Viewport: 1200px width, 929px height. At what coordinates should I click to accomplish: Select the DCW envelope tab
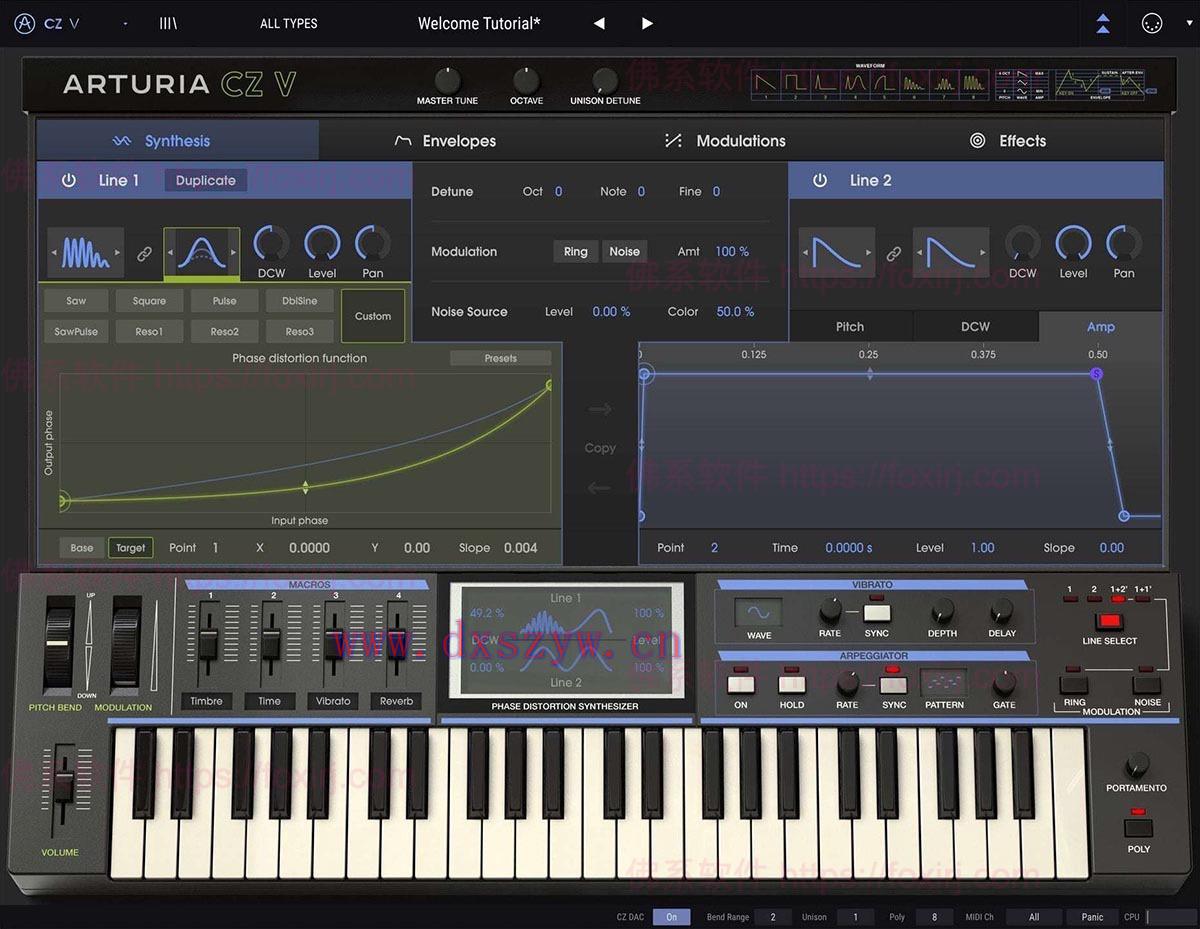tap(975, 327)
